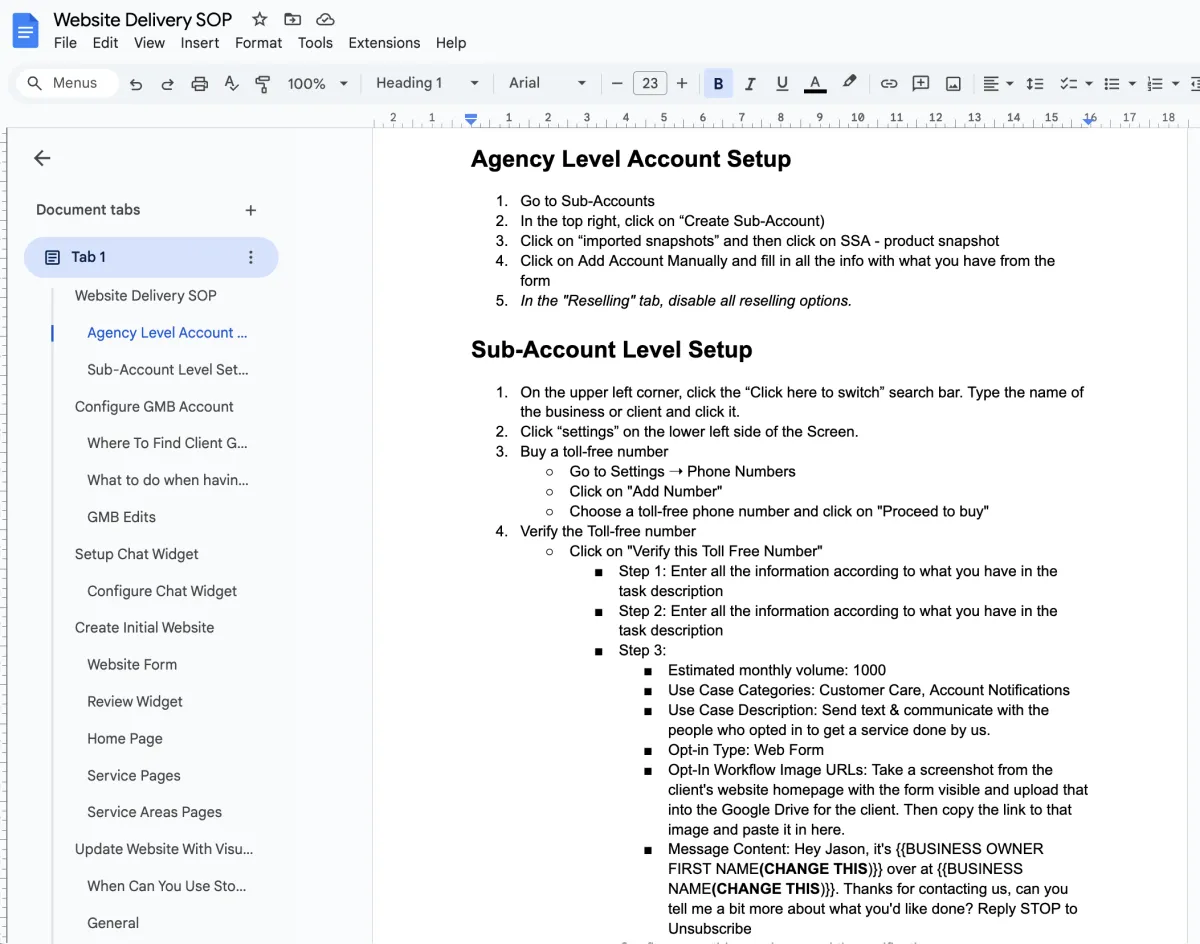Go to Review Widget outline item
The width and height of the screenshot is (1200, 944).
point(135,702)
